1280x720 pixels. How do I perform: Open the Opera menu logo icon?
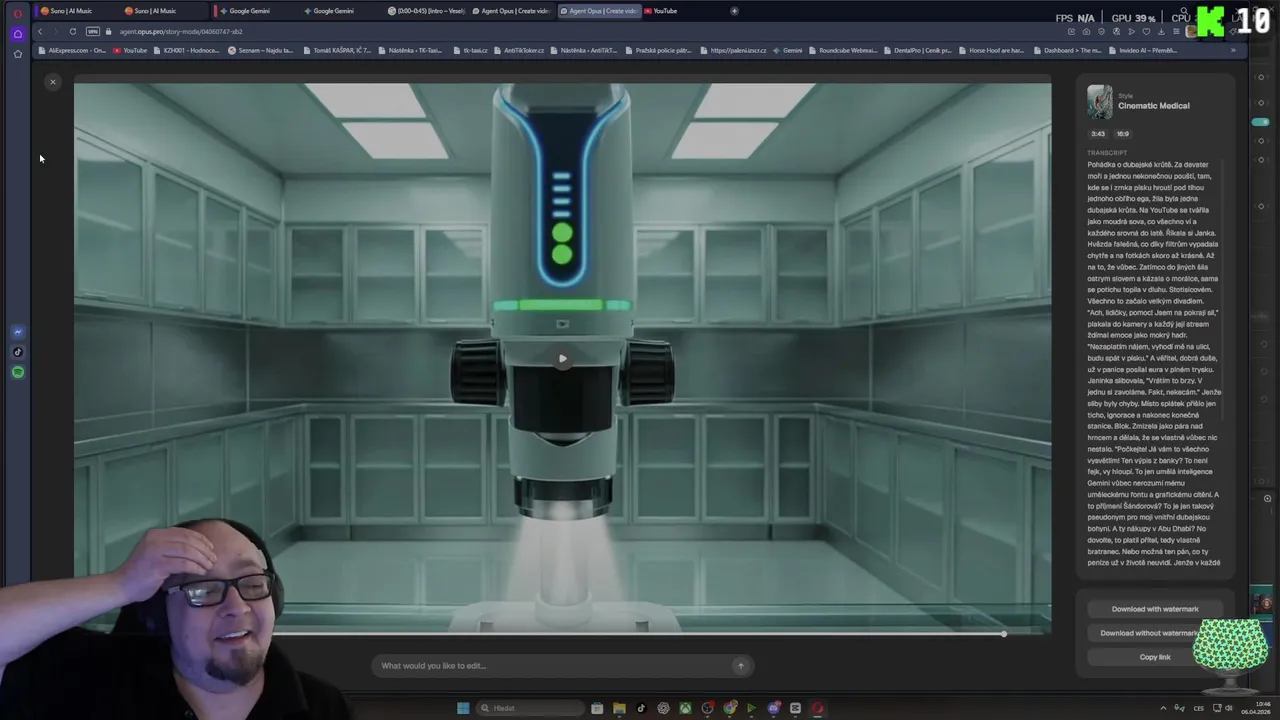pos(18,13)
